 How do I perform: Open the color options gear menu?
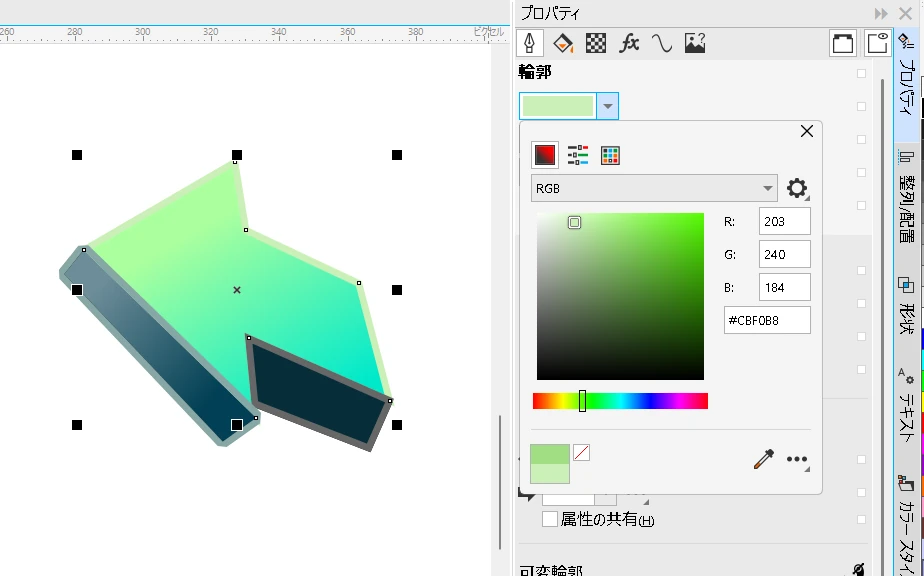coord(798,188)
